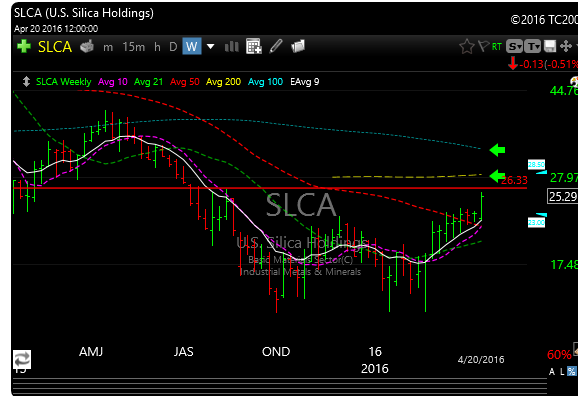Click the SLCA Weekly plot label
This screenshot has height=396, width=578.
pyautogui.click(x=63, y=82)
